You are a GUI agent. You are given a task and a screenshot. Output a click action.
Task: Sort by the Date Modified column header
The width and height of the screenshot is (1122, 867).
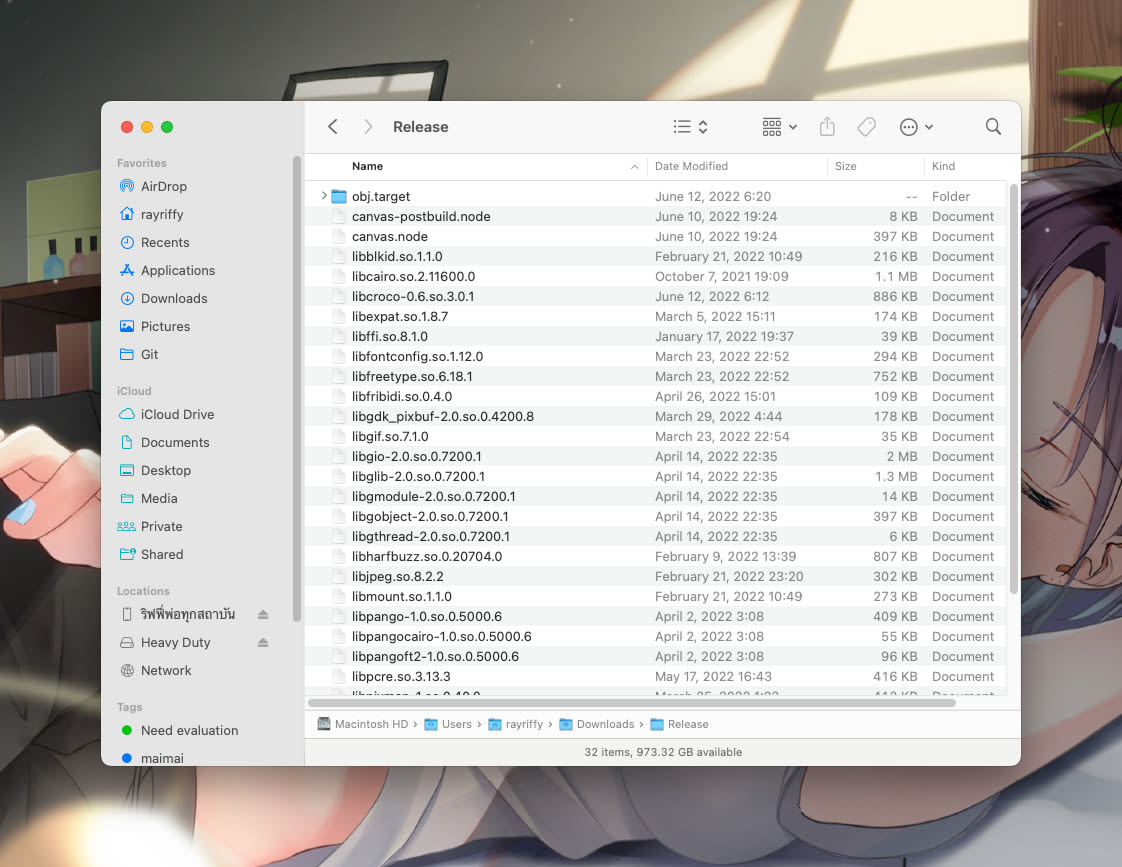(x=691, y=165)
